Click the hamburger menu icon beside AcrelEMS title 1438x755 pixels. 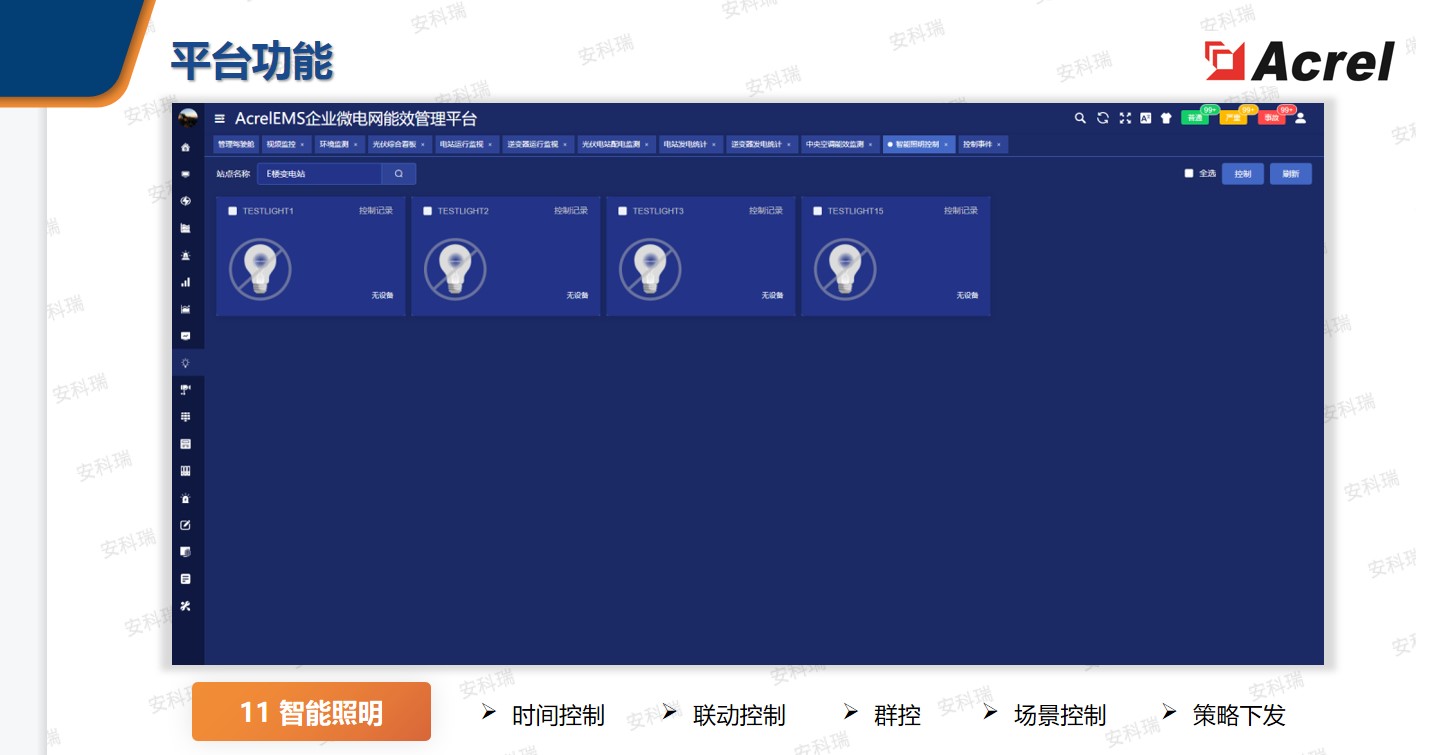click(220, 119)
